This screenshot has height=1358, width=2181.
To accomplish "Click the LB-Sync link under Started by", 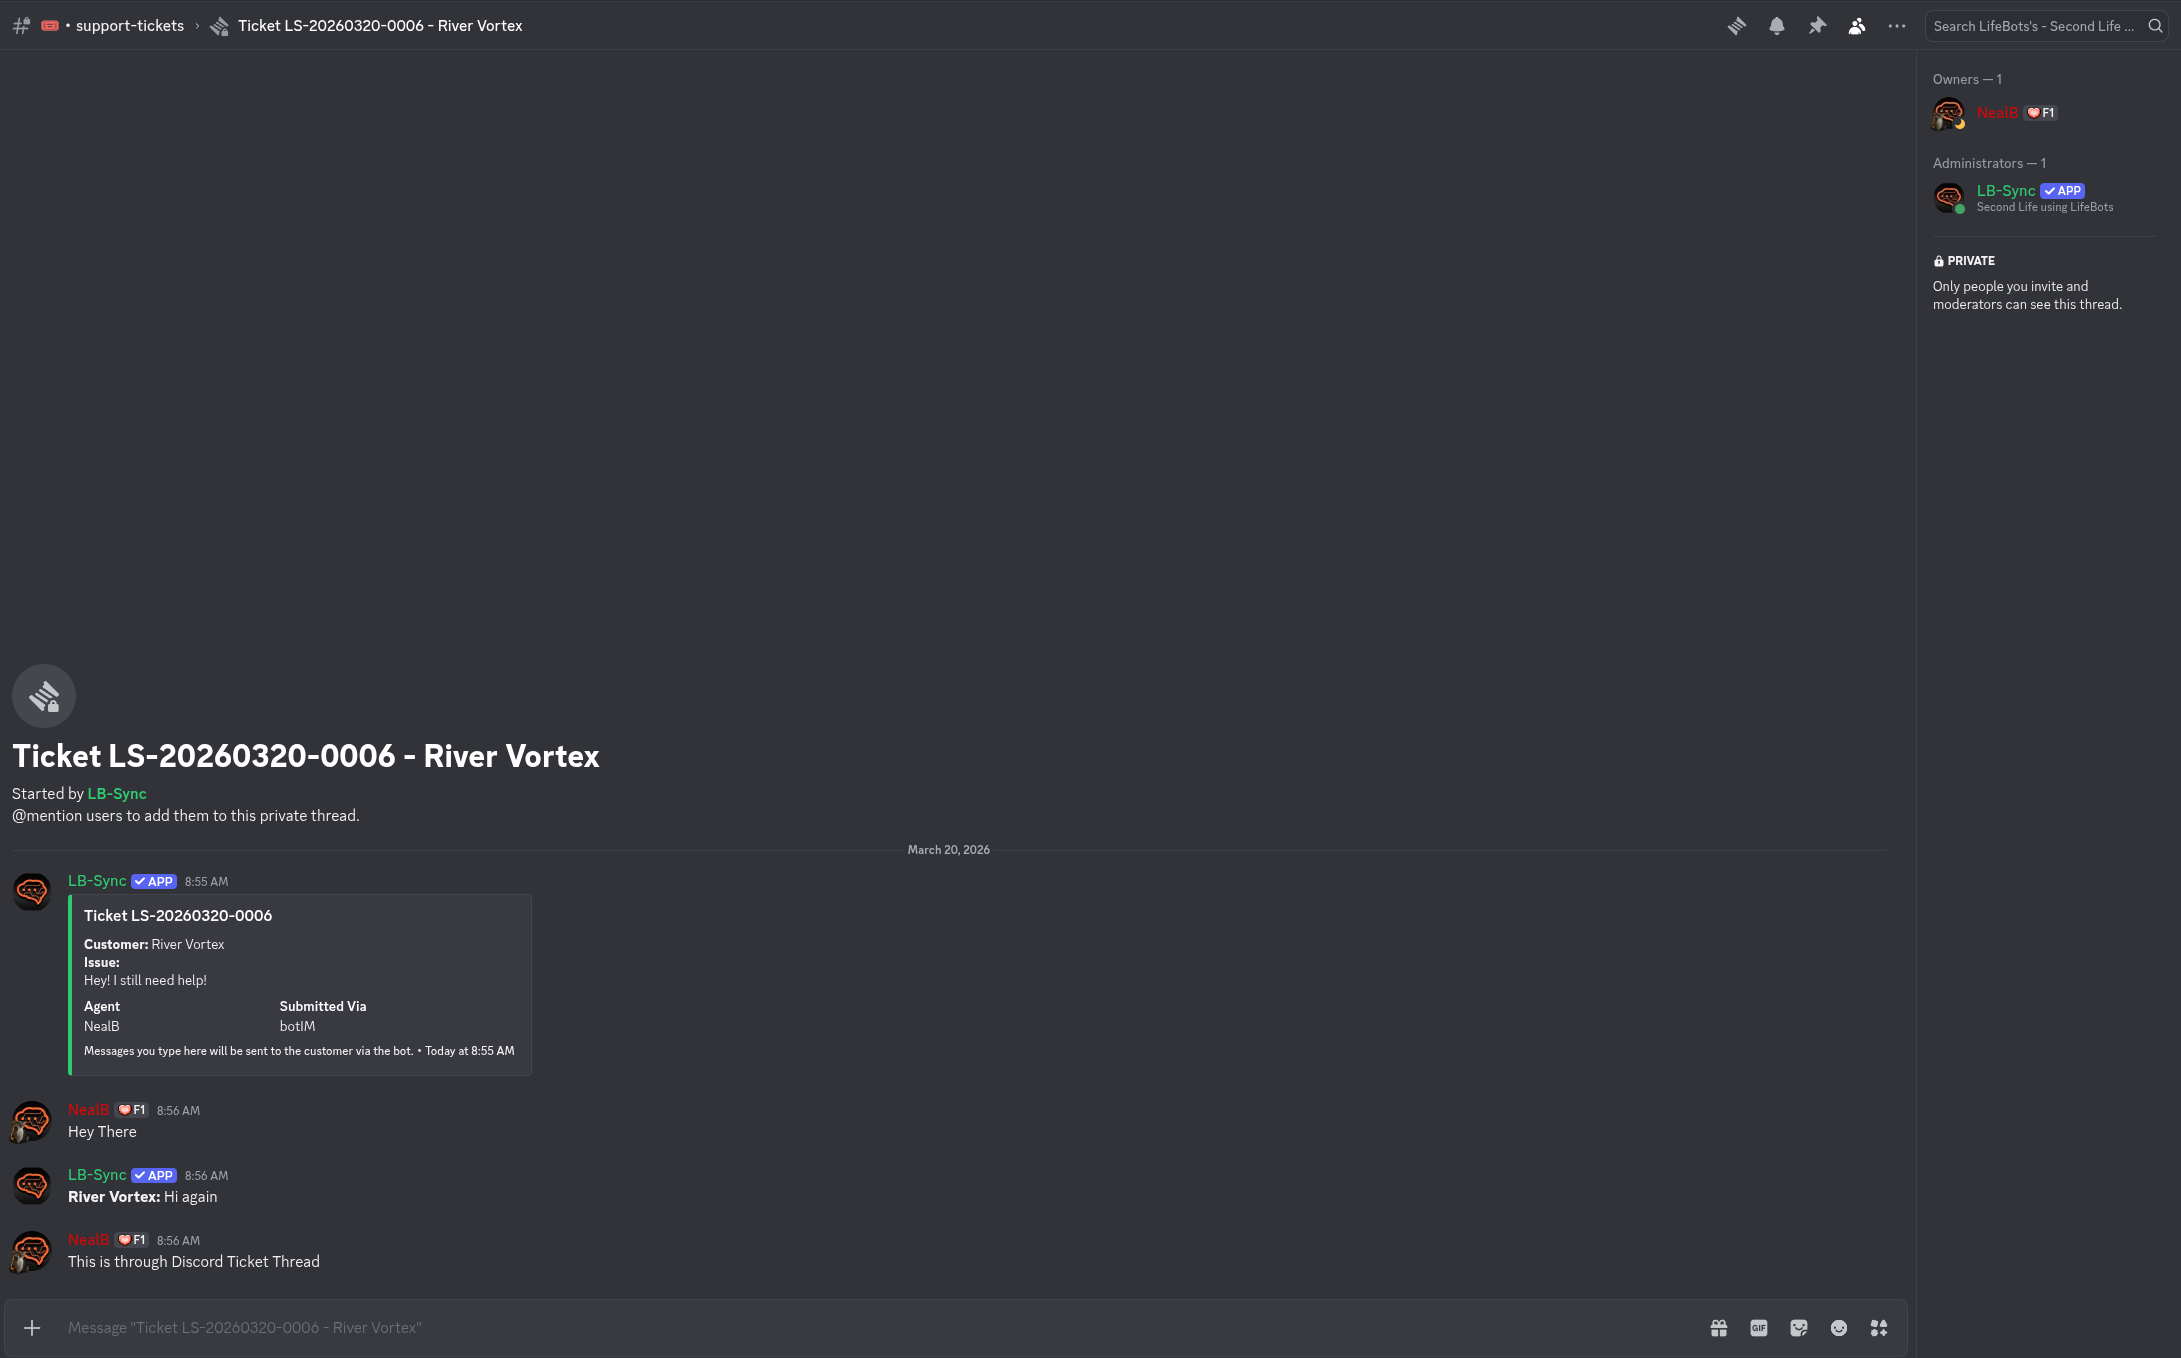I will [116, 793].
